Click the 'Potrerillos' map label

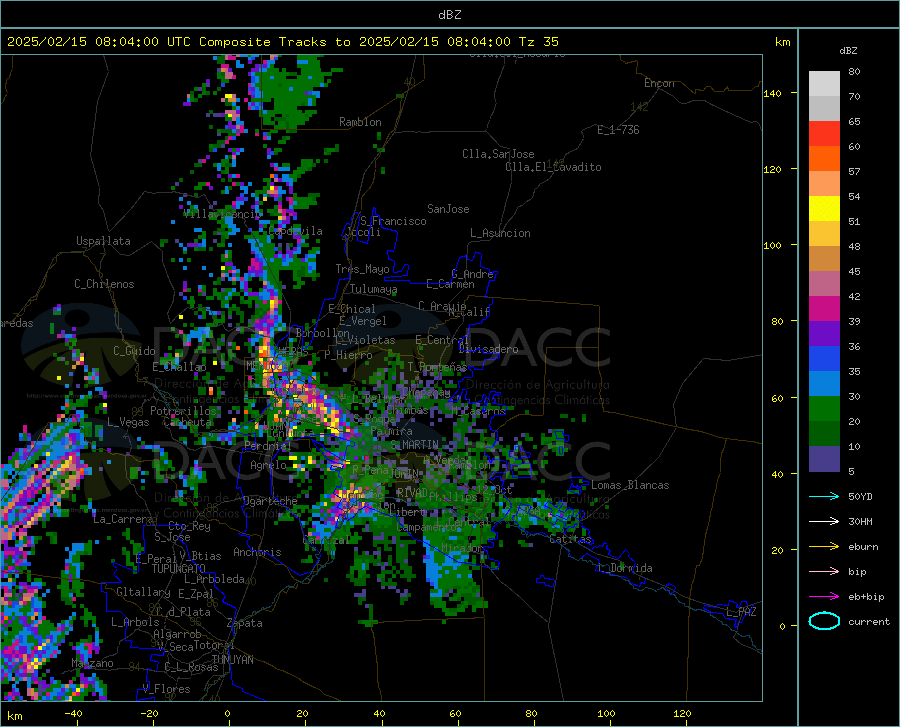click(x=183, y=411)
